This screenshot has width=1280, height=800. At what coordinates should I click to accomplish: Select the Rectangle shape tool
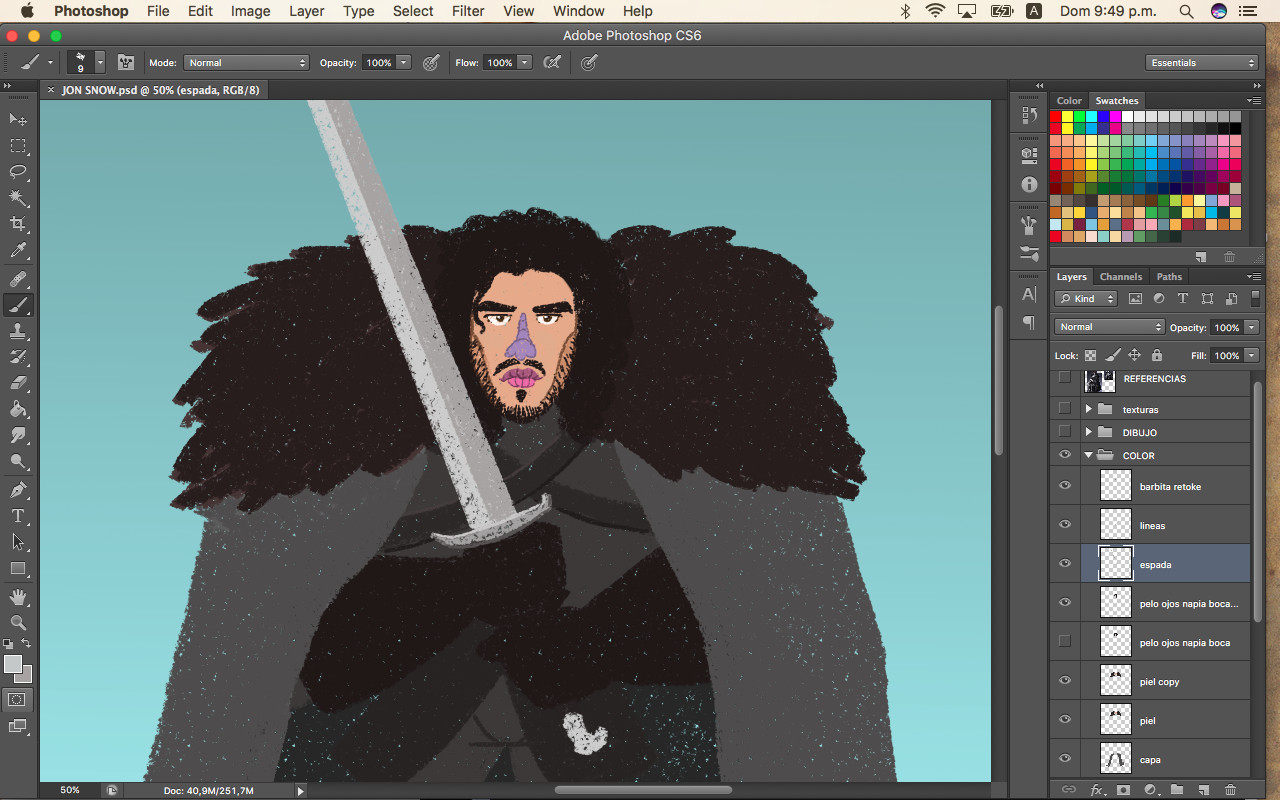click(18, 569)
